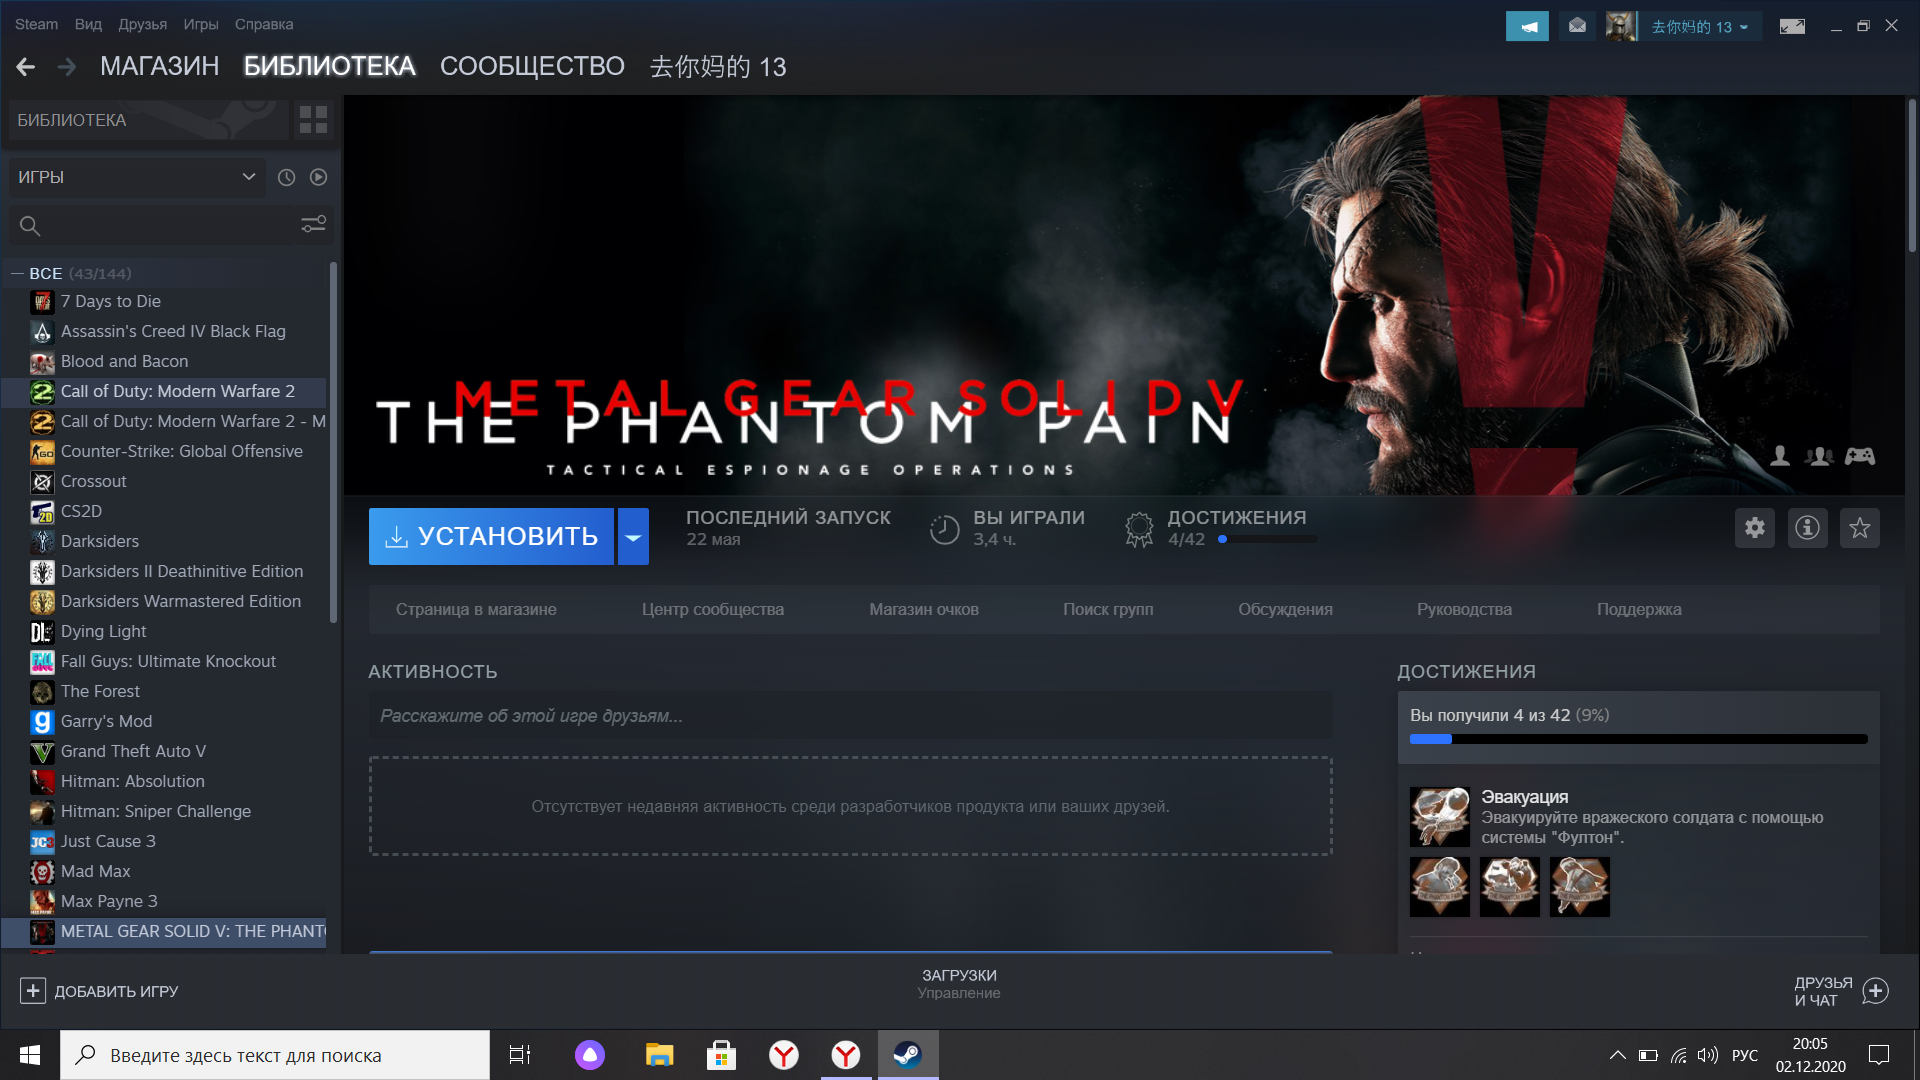Go back with the left arrow
The width and height of the screenshot is (1920, 1080).
(x=26, y=67)
